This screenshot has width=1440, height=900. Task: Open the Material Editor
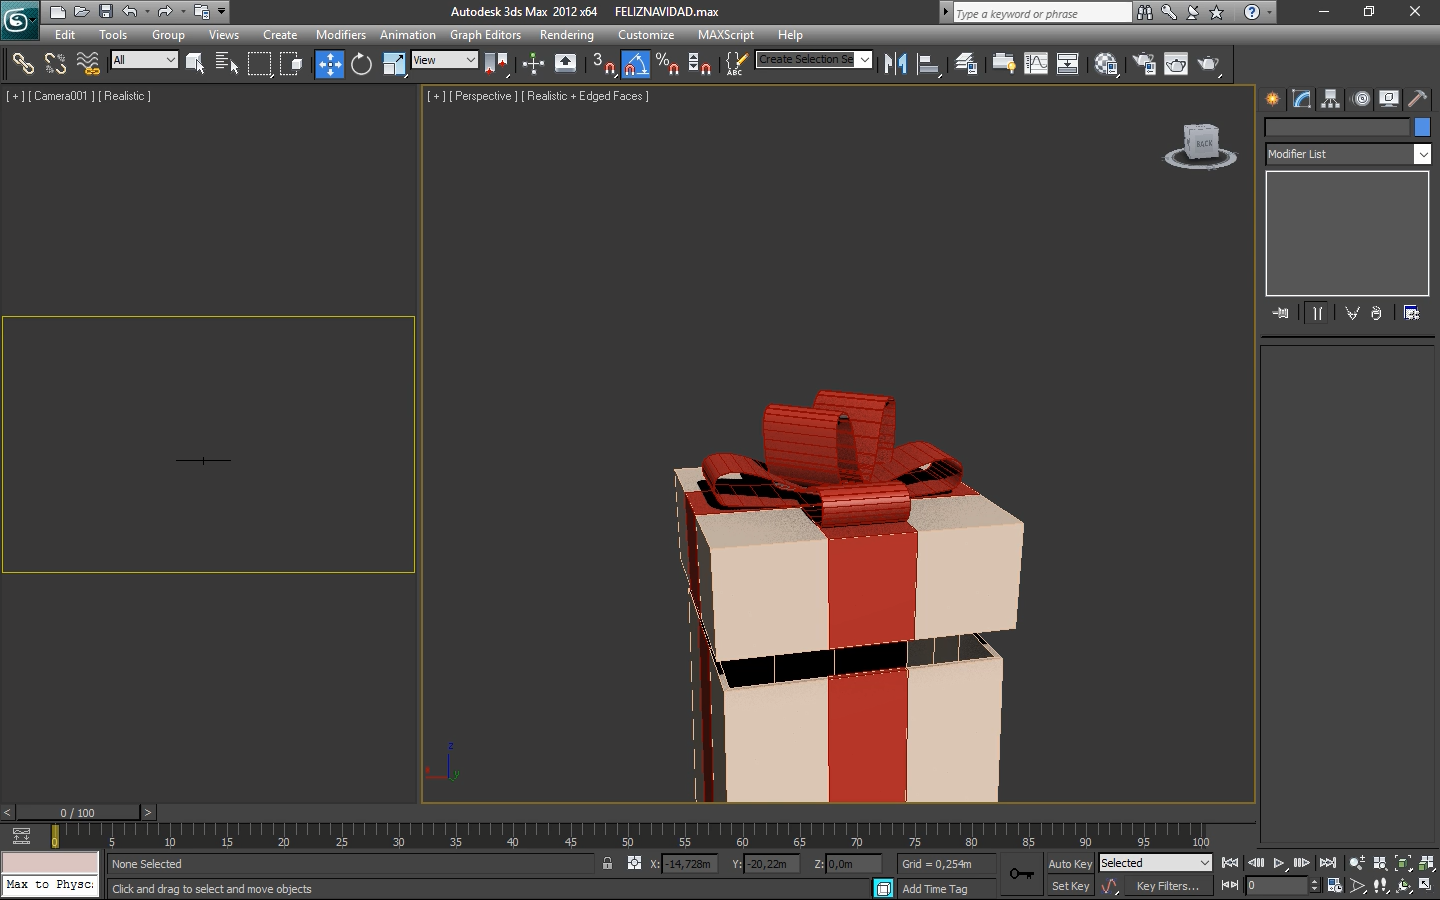click(x=1105, y=64)
